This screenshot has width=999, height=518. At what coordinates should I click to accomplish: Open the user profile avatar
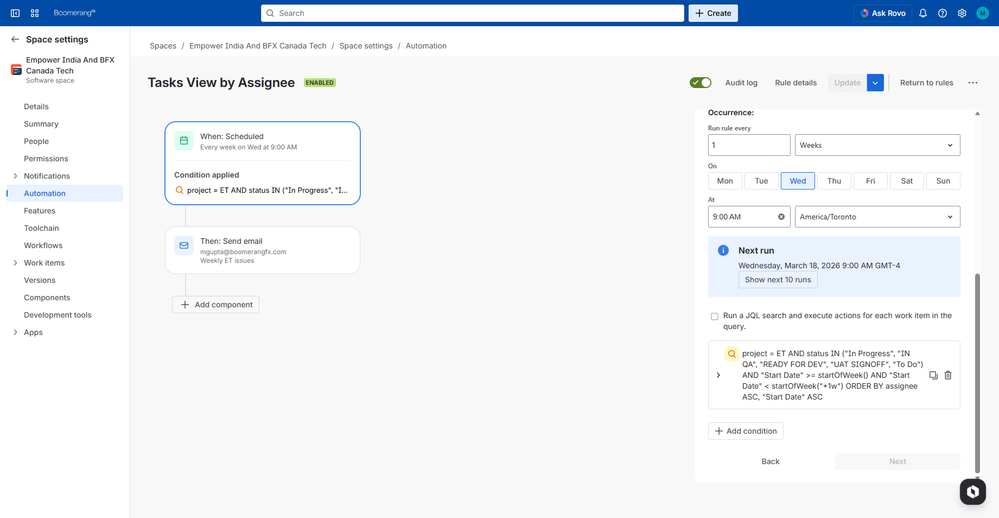point(982,13)
